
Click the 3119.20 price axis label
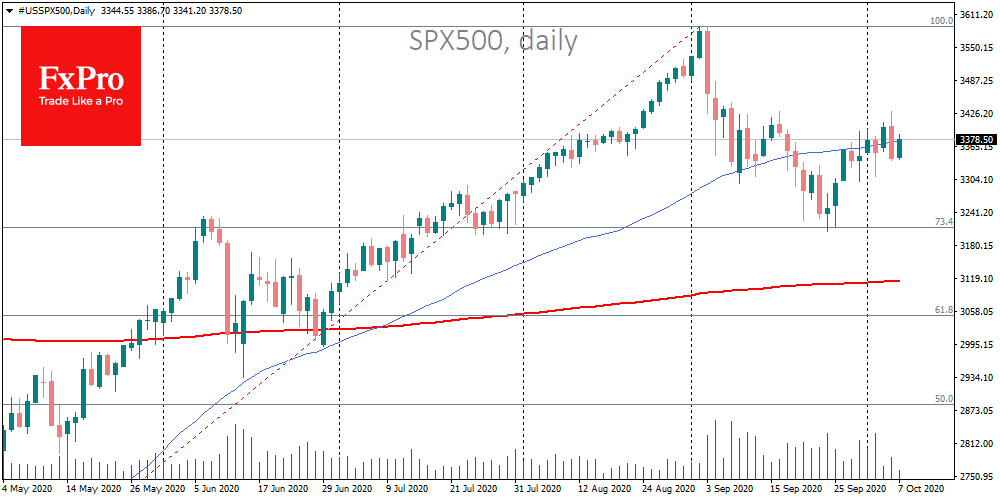[x=976, y=279]
